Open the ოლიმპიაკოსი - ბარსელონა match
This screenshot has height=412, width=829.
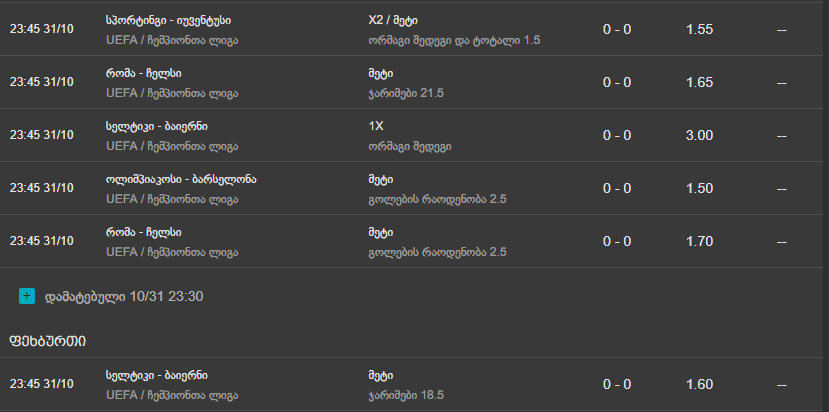tap(181, 179)
